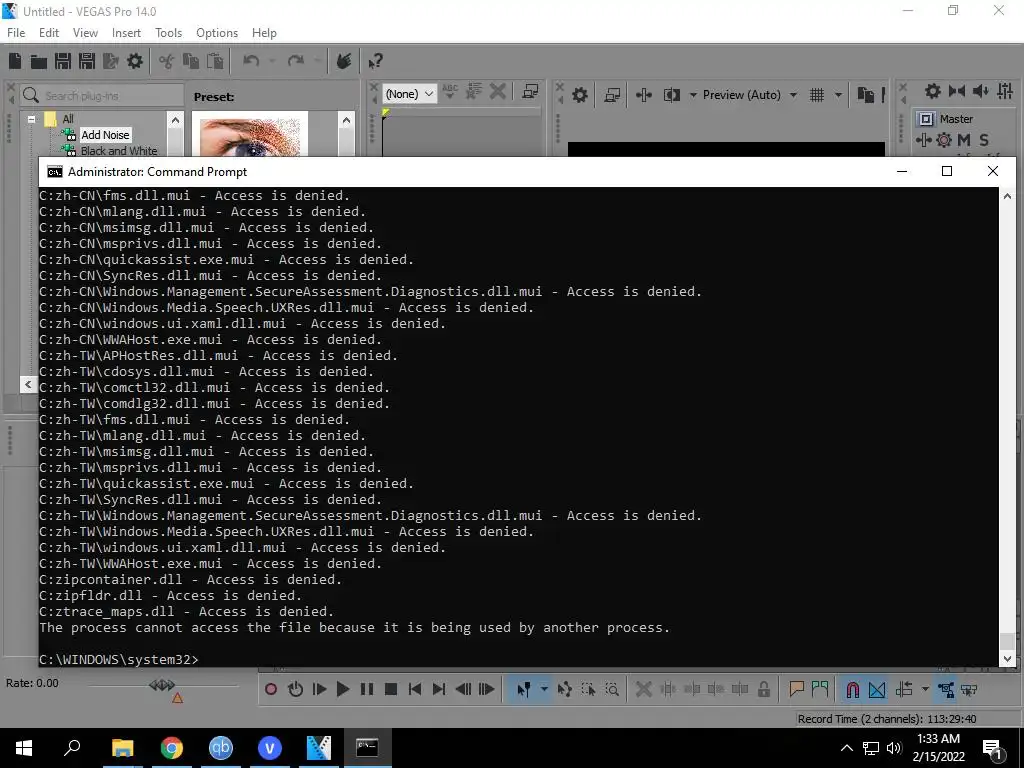This screenshot has width=1024, height=768.
Task: Toggle Loop Playback button
Action: pyautogui.click(x=295, y=690)
